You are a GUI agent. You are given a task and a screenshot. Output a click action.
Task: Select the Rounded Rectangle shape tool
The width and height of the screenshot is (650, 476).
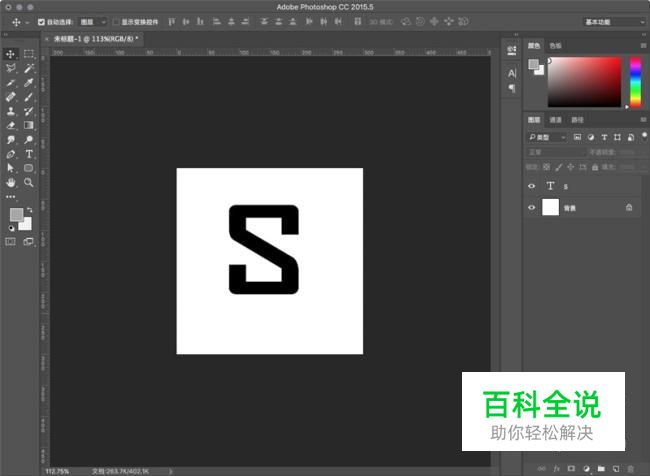(29, 168)
